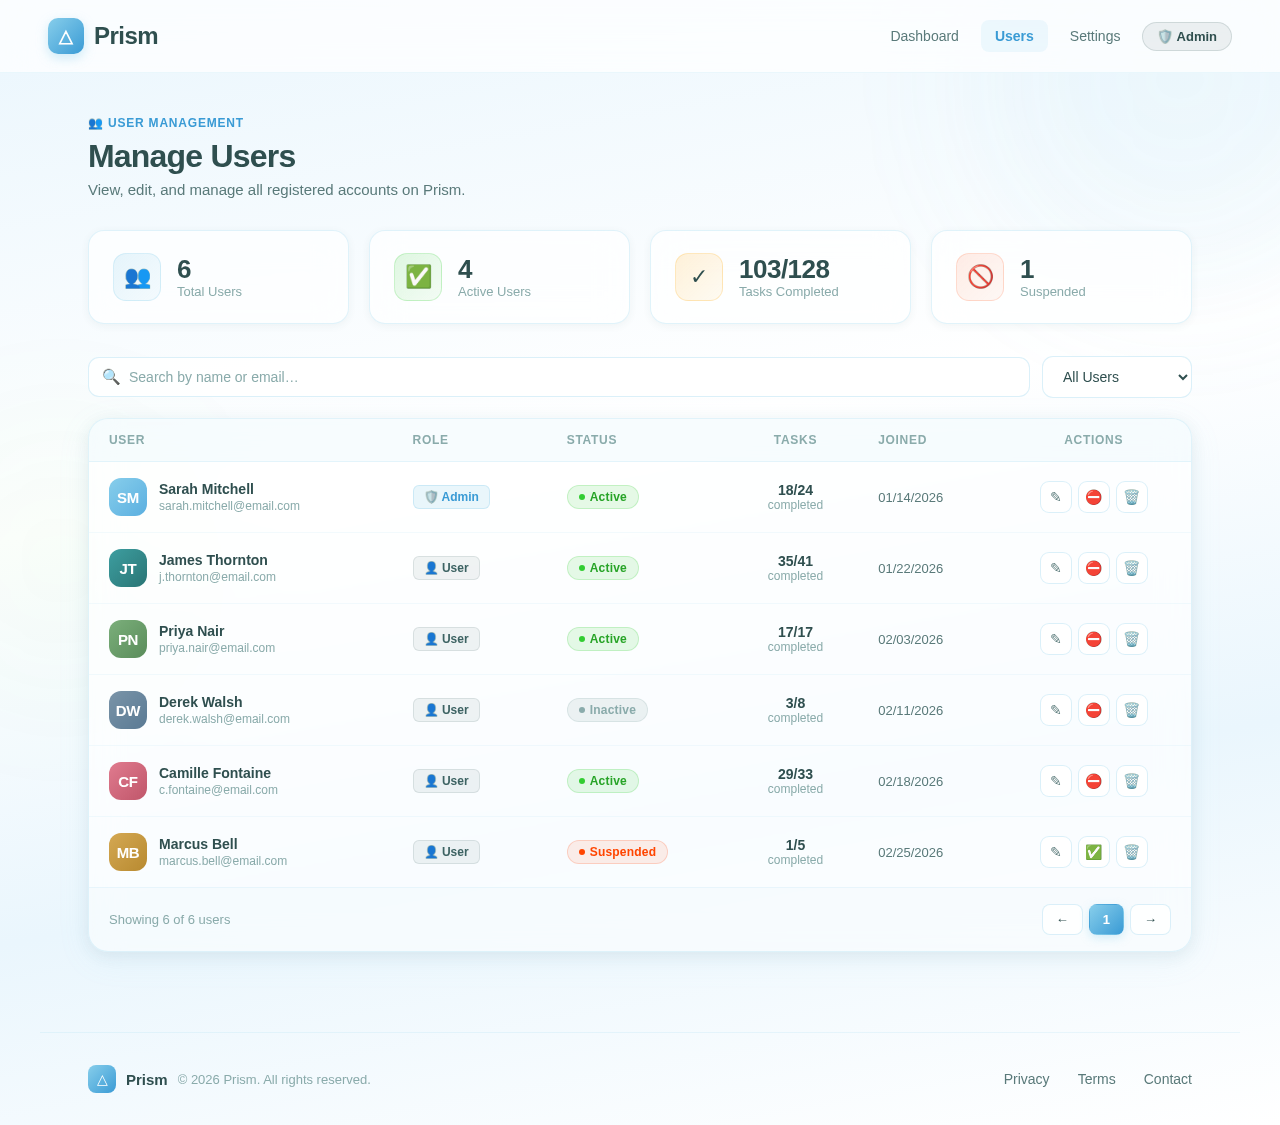Click the trash icon for Derek Walsh

(1132, 710)
